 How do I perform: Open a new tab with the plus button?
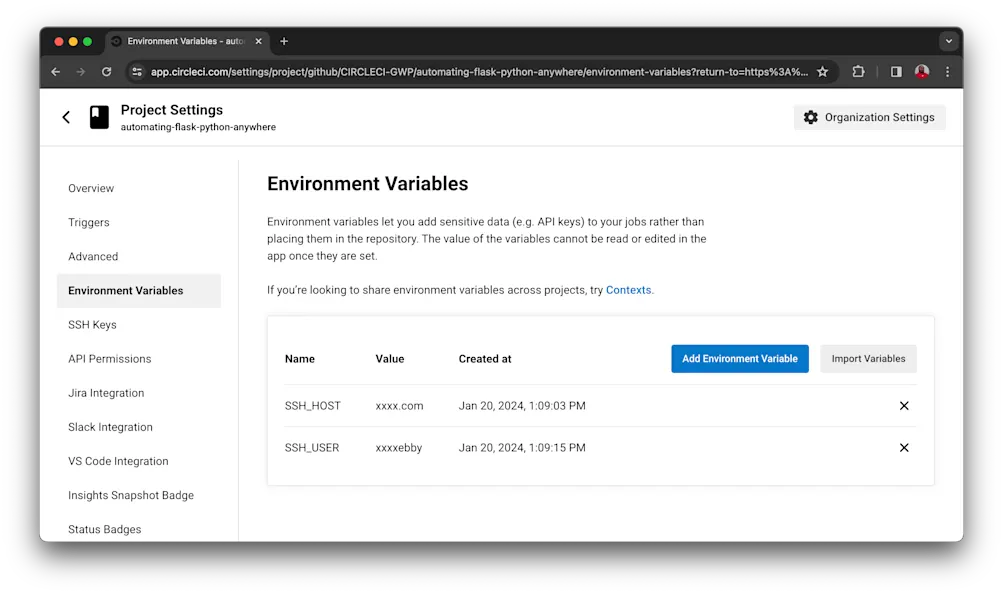point(283,41)
